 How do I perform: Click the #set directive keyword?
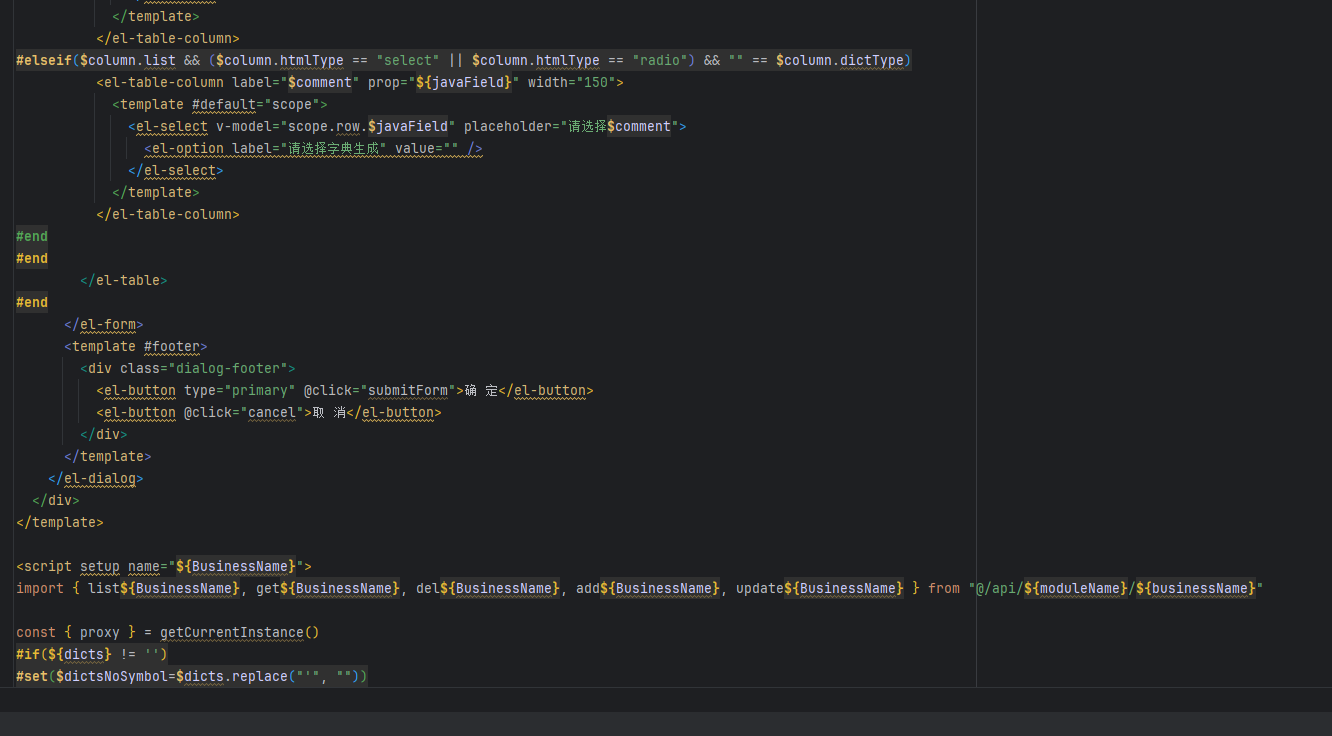click(x=32, y=677)
